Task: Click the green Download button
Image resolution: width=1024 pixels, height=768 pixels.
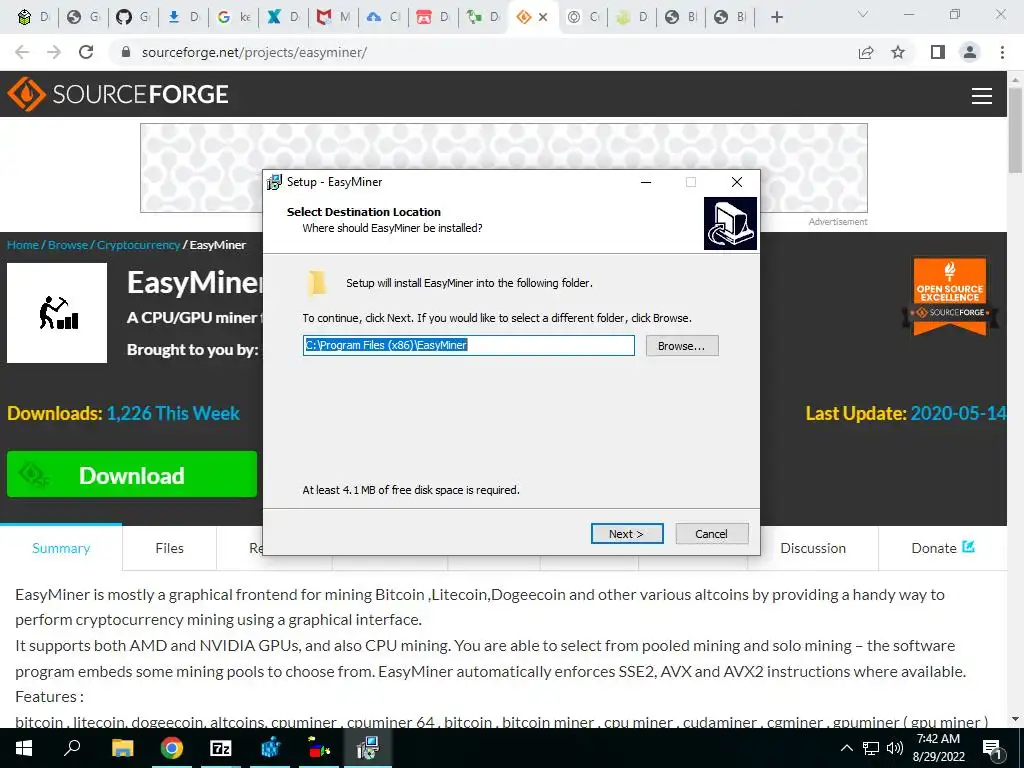Action: pos(132,475)
